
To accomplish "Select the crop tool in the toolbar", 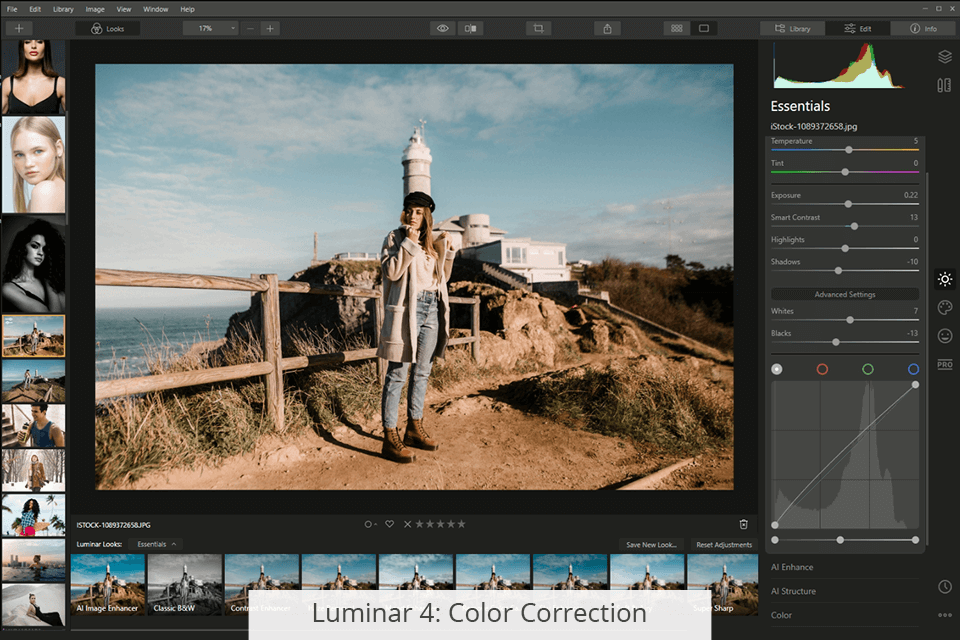I will tap(538, 28).
